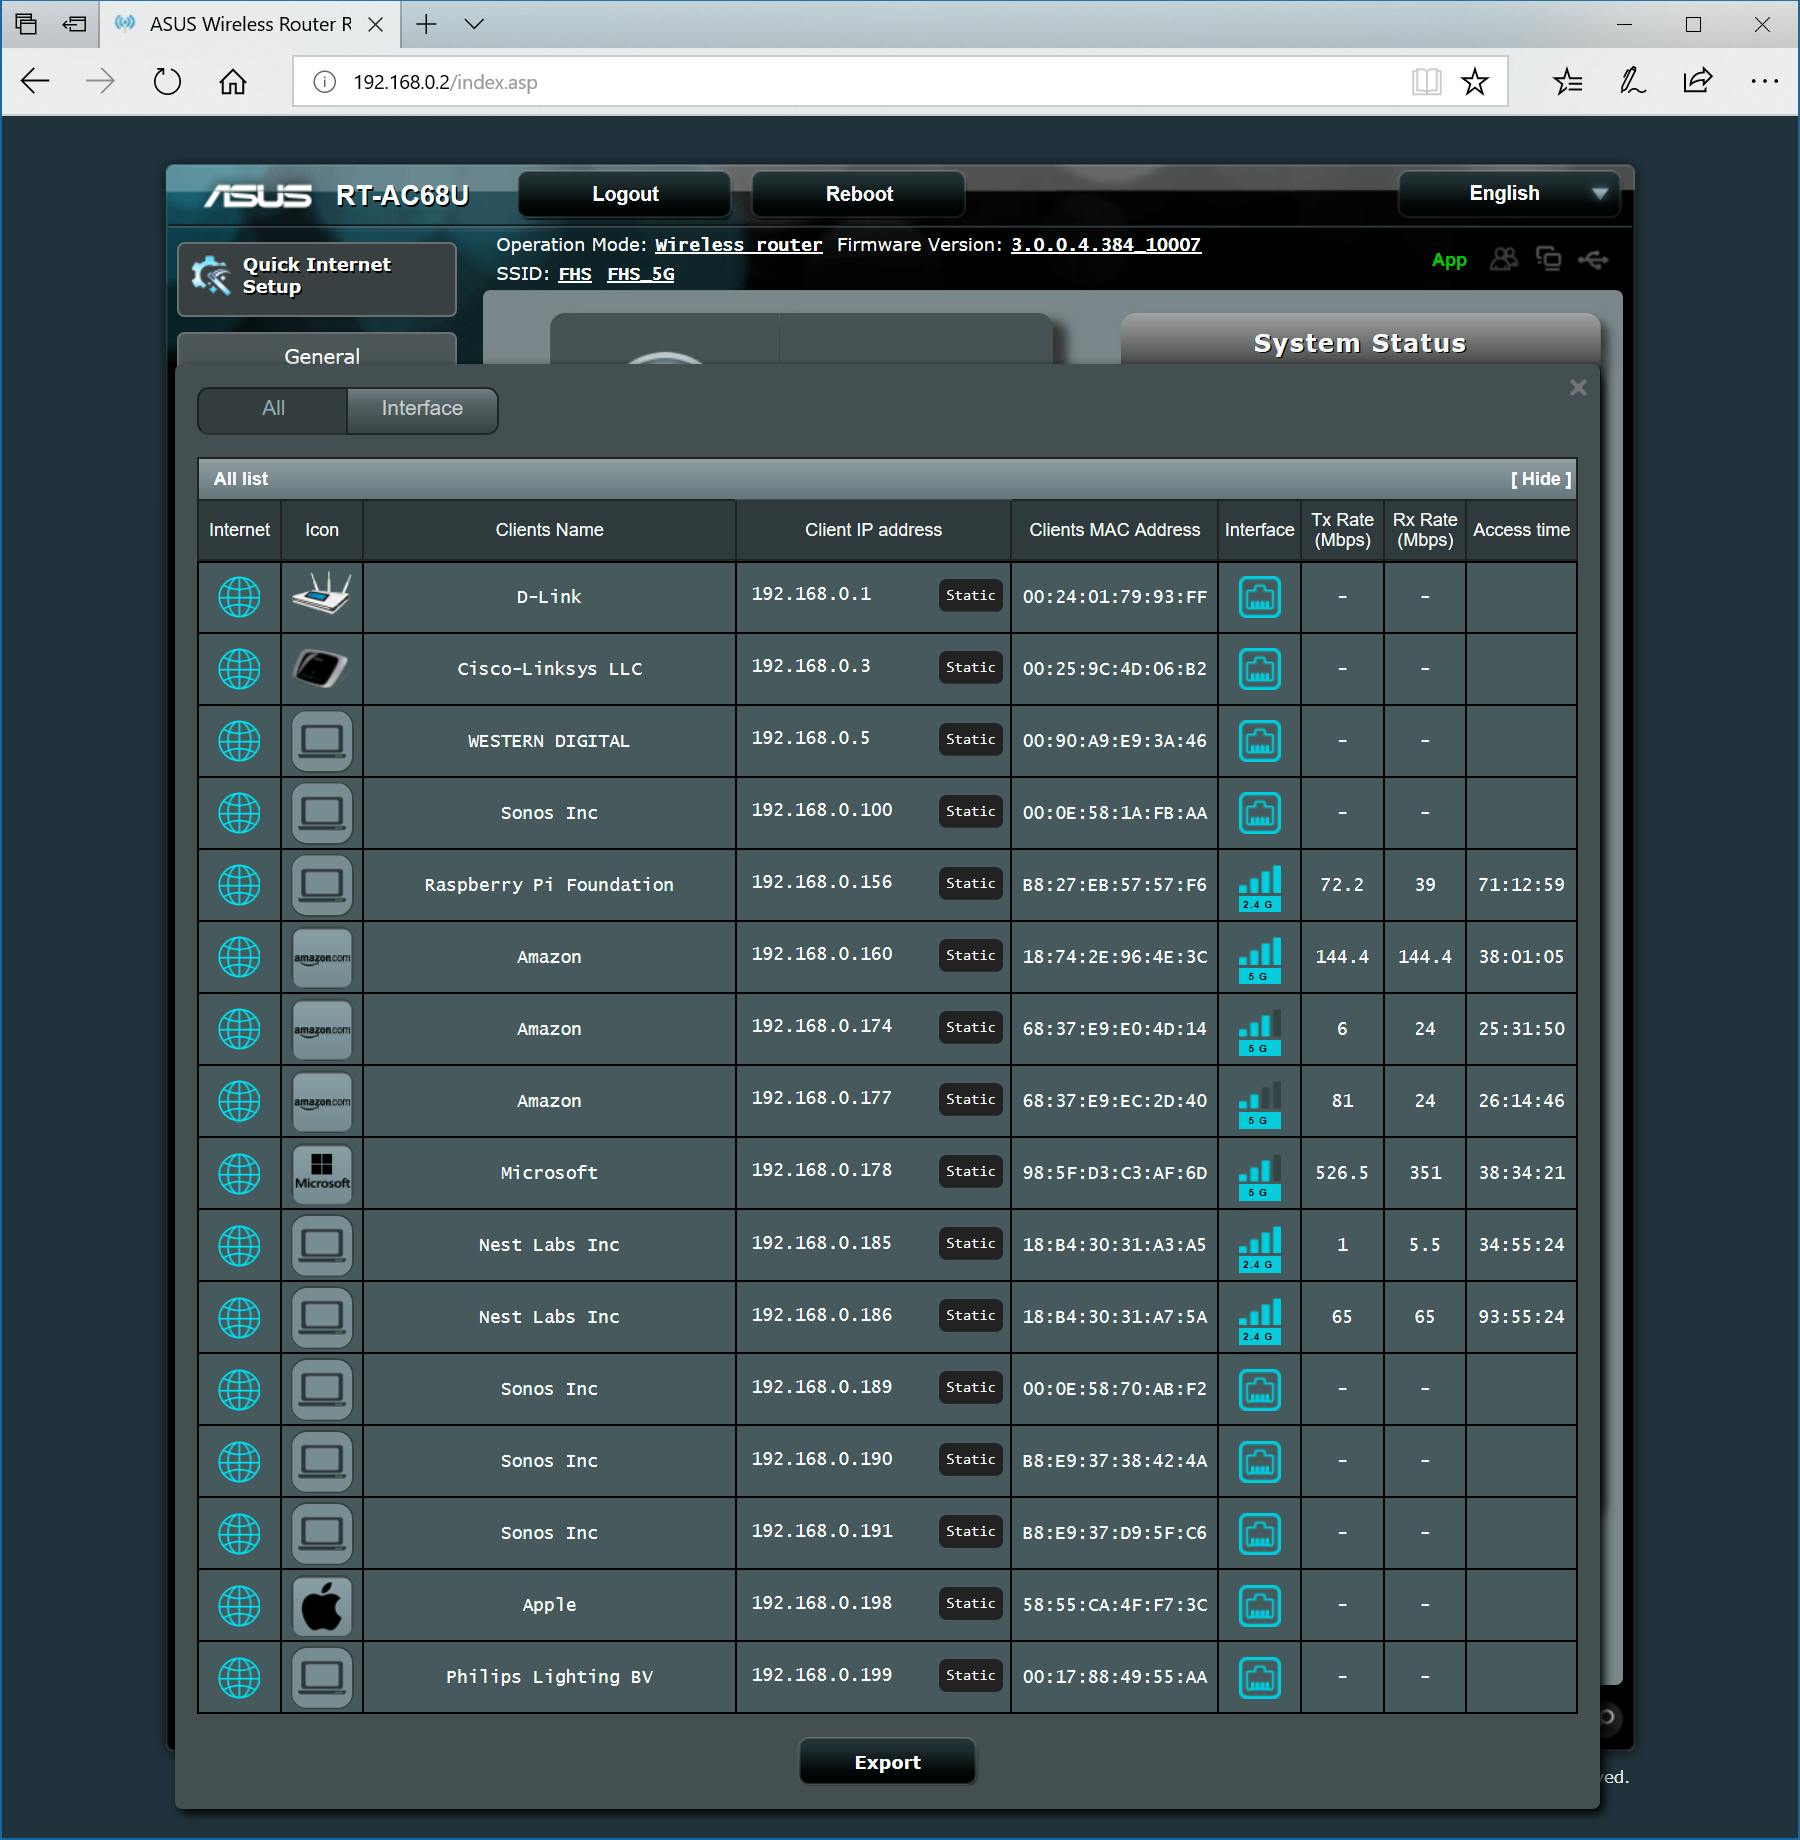Viewport: 1800px width, 1840px height.
Task: Add this page to browser favorites
Action: tap(1475, 81)
